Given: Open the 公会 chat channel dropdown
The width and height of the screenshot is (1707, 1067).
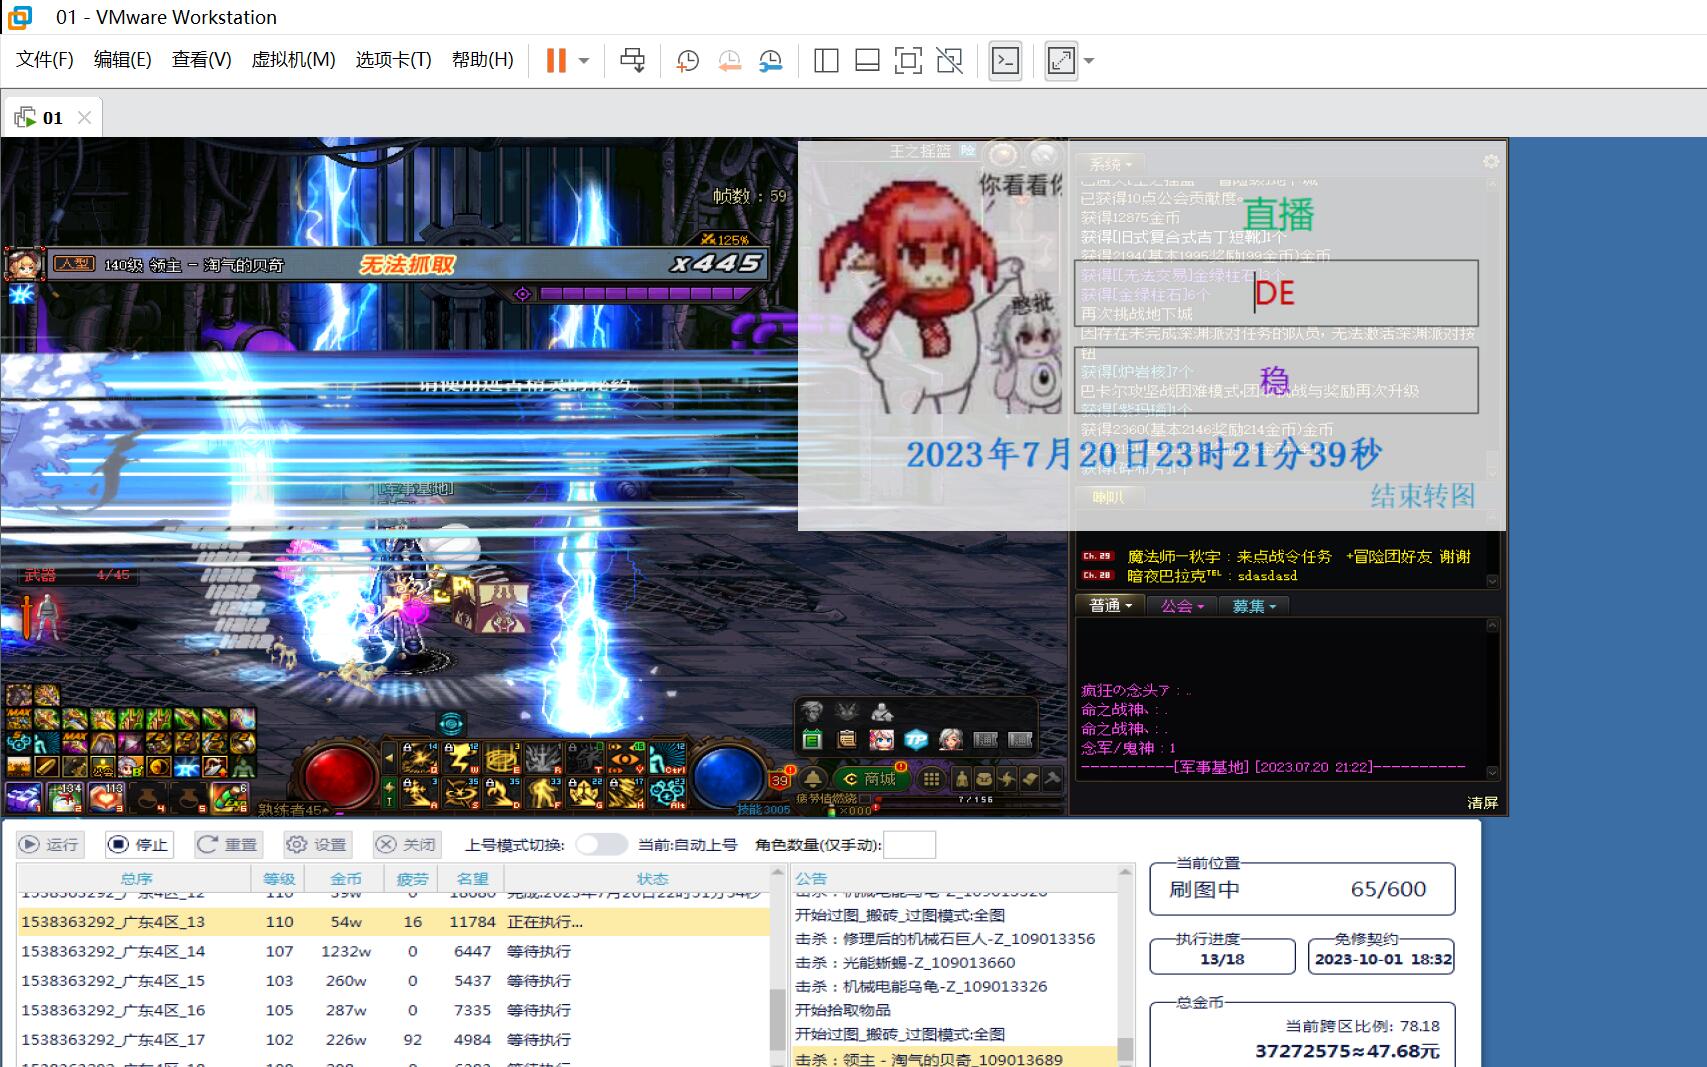Looking at the screenshot, I should coord(1182,606).
